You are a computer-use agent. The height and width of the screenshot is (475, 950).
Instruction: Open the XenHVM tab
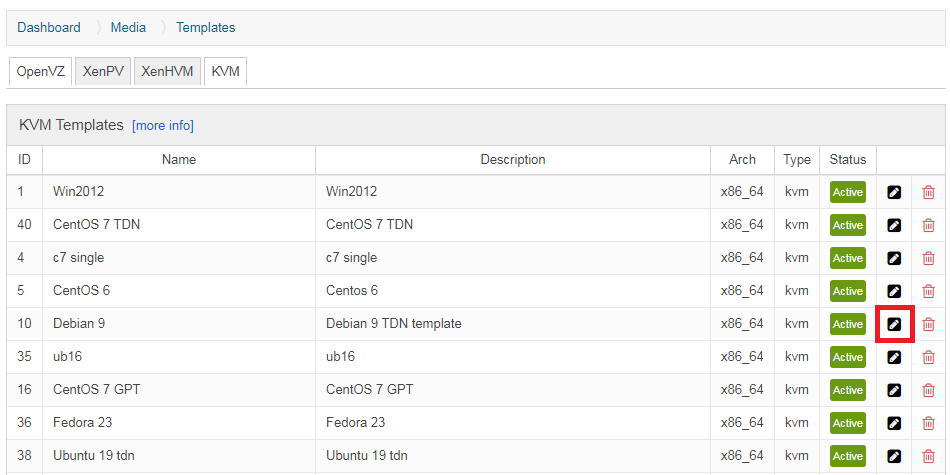[x=167, y=71]
